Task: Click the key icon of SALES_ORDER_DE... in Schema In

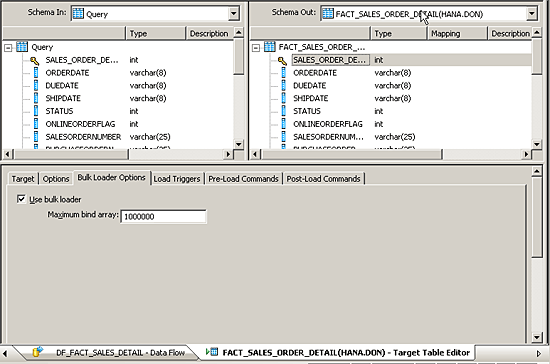Action: click(34, 60)
